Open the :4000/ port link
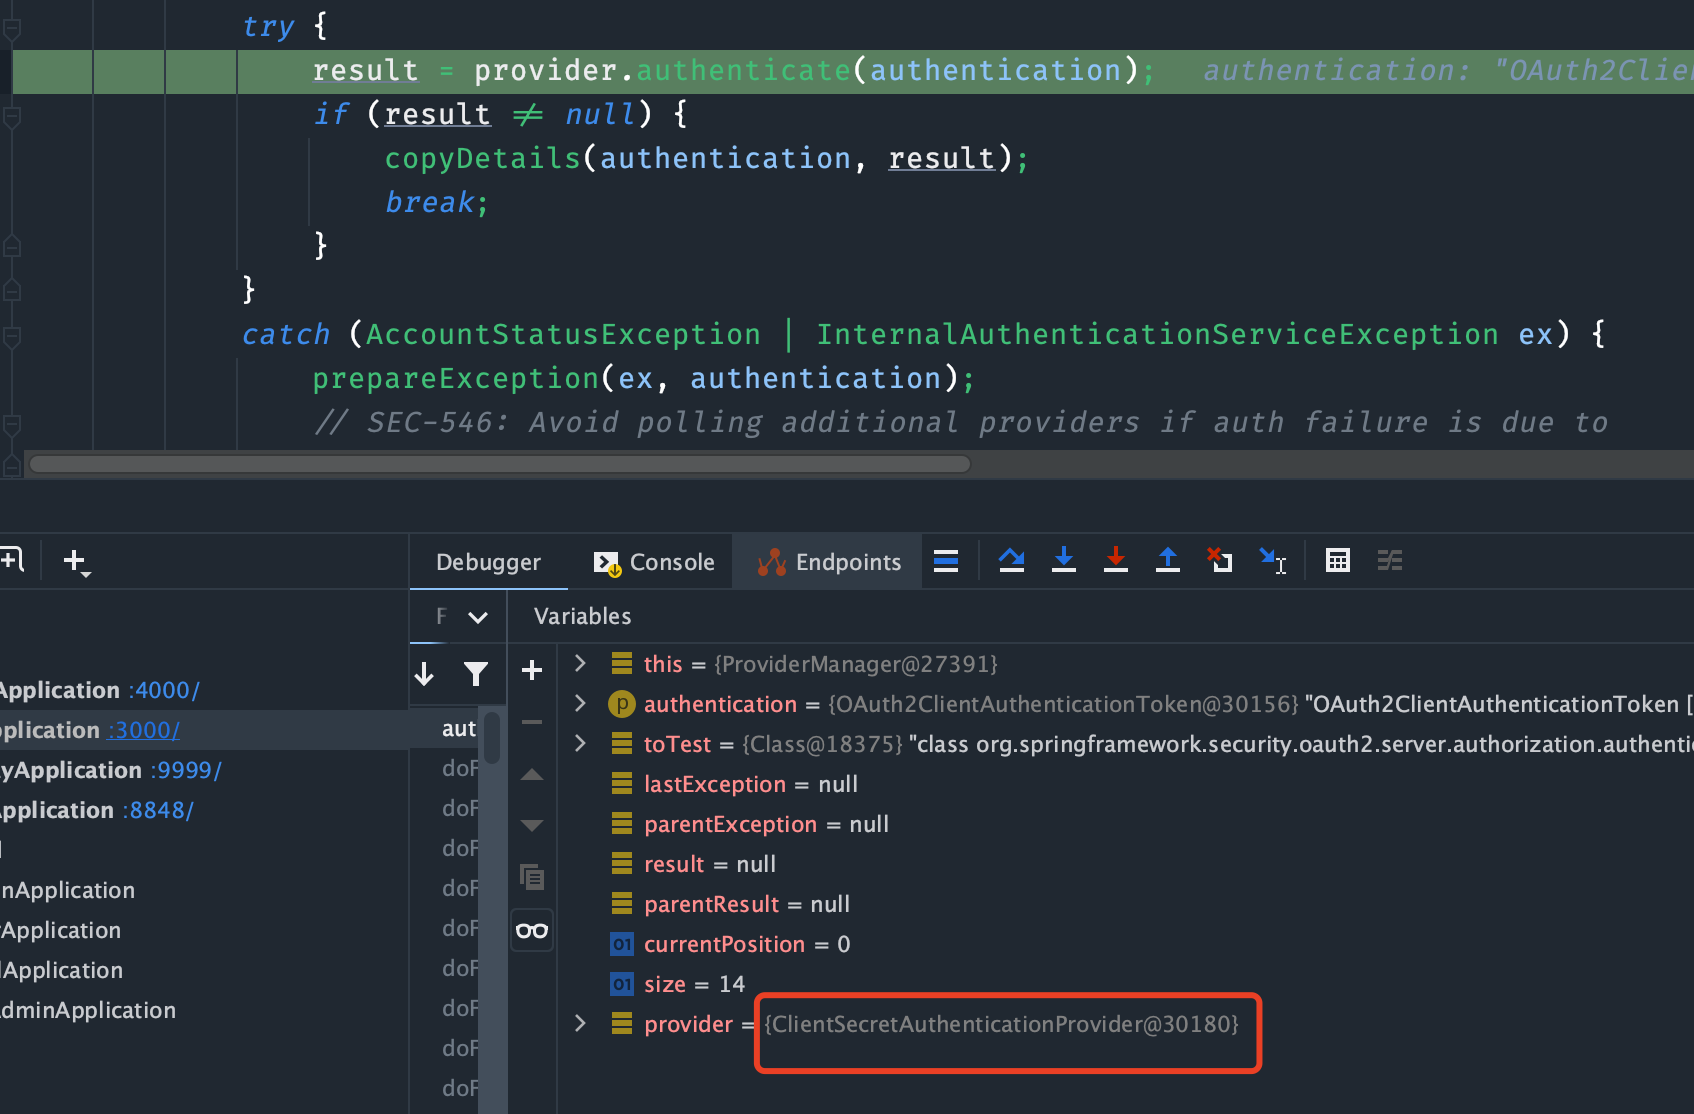The image size is (1694, 1114). pos(164,690)
